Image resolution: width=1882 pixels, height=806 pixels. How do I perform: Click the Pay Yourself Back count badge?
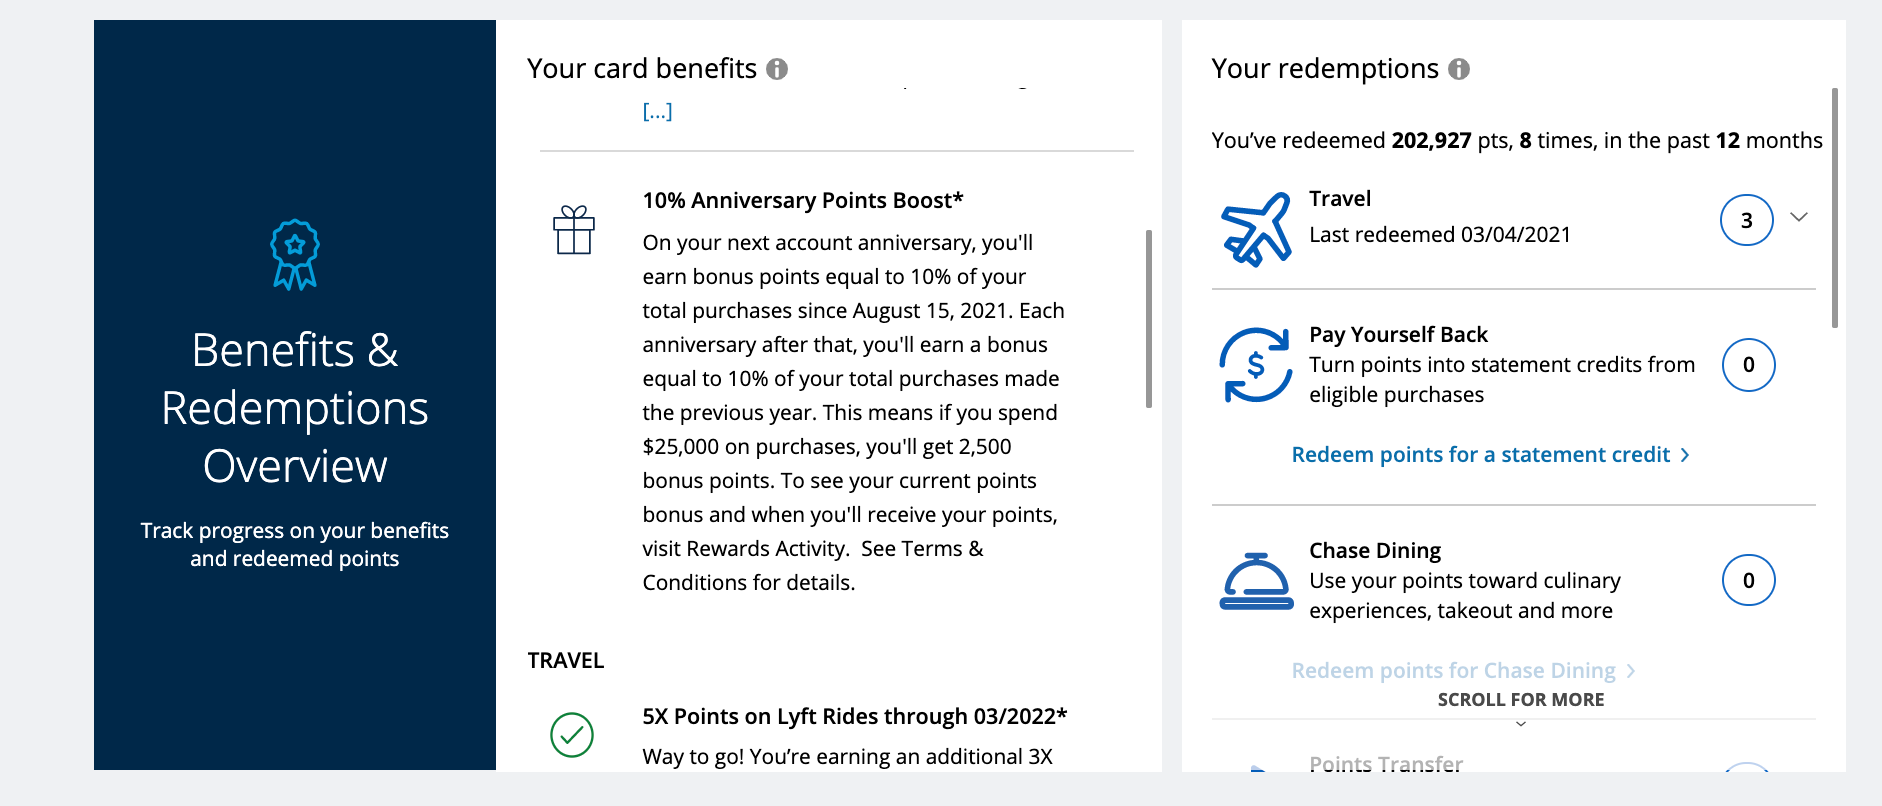tap(1749, 365)
